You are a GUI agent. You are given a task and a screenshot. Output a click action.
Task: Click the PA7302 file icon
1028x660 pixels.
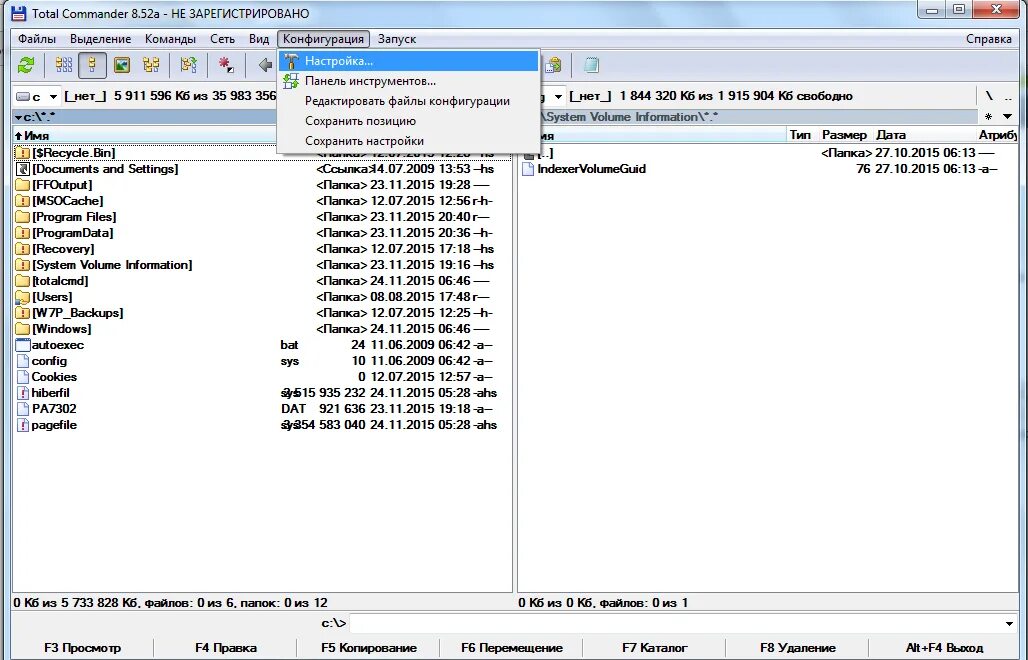click(x=22, y=409)
